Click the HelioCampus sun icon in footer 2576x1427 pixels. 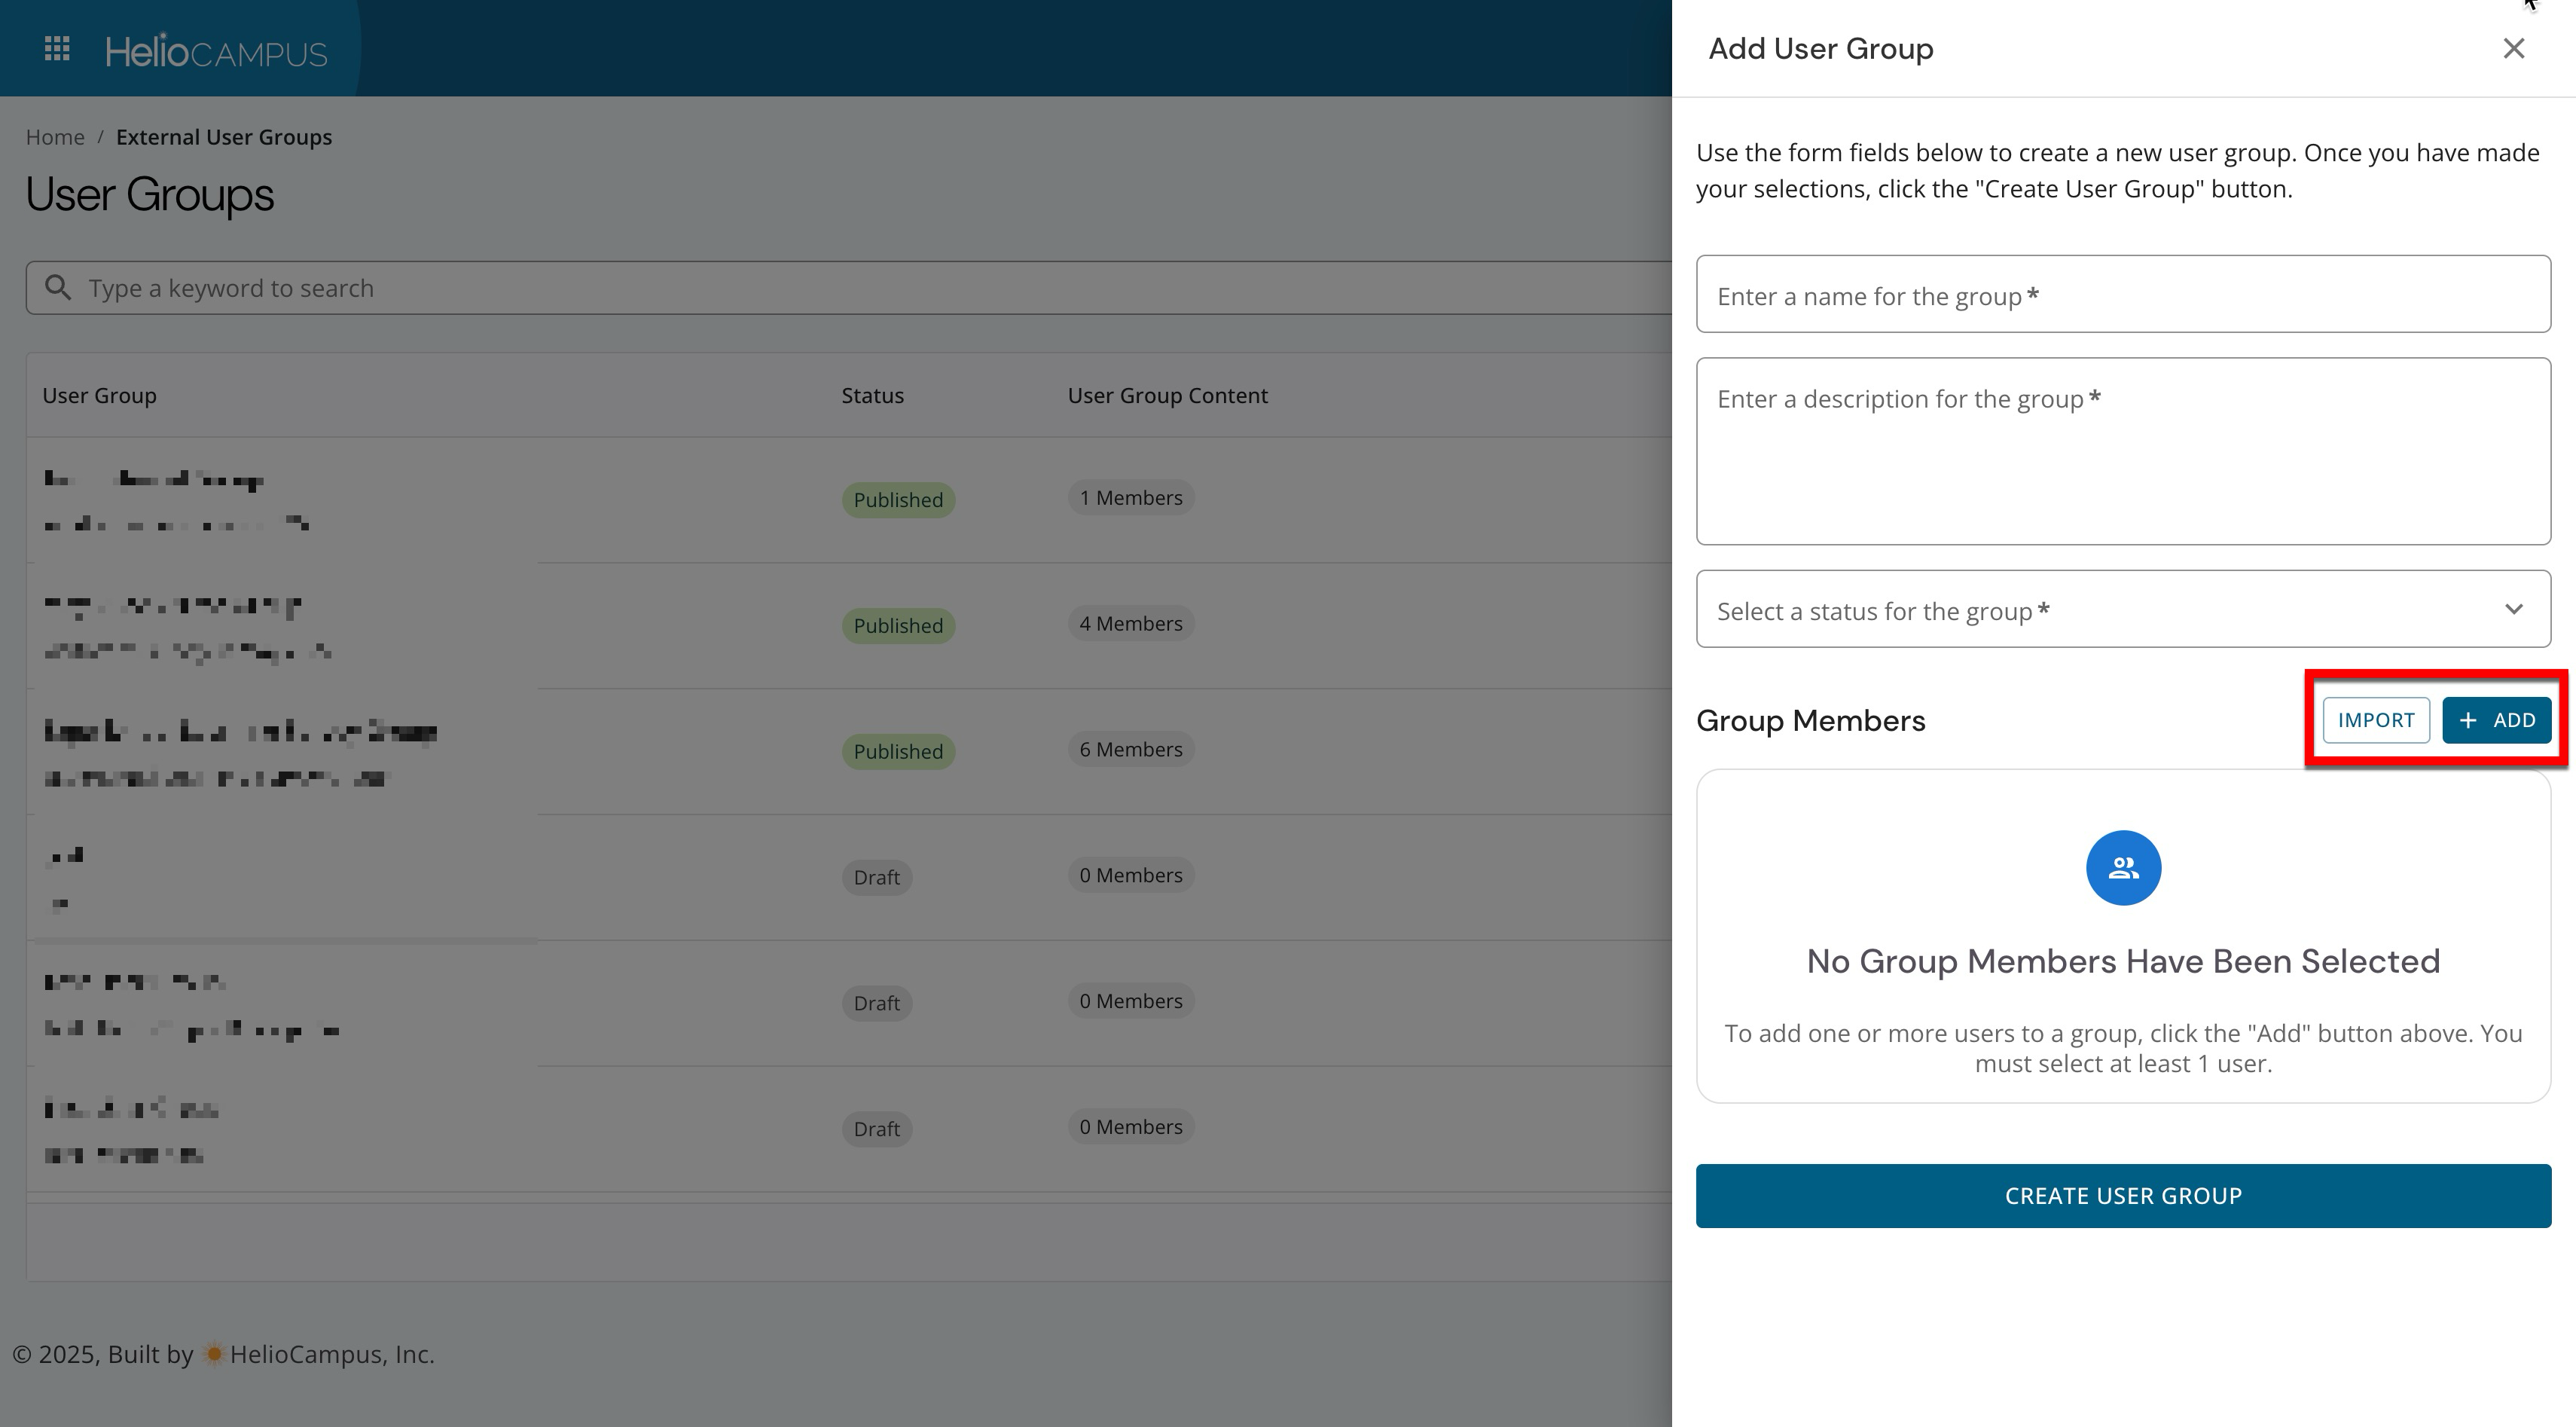coord(213,1354)
